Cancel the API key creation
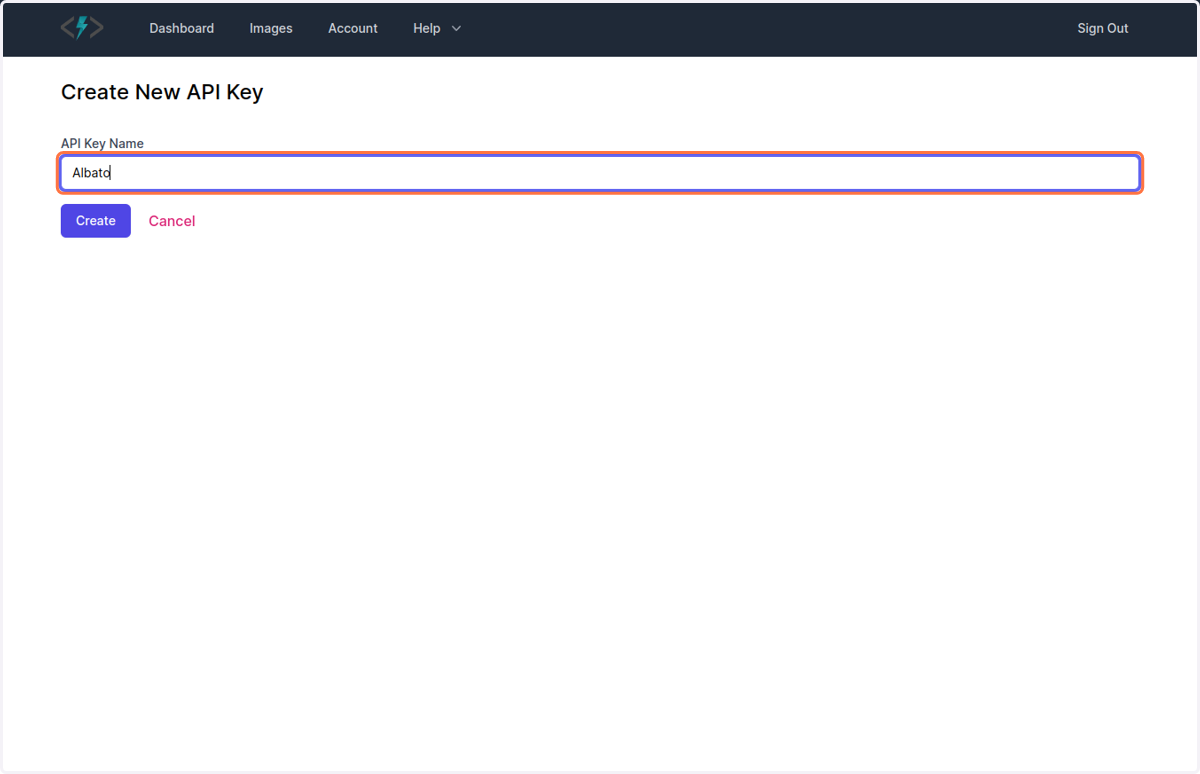Screen dimensions: 1200x774 click(x=172, y=221)
